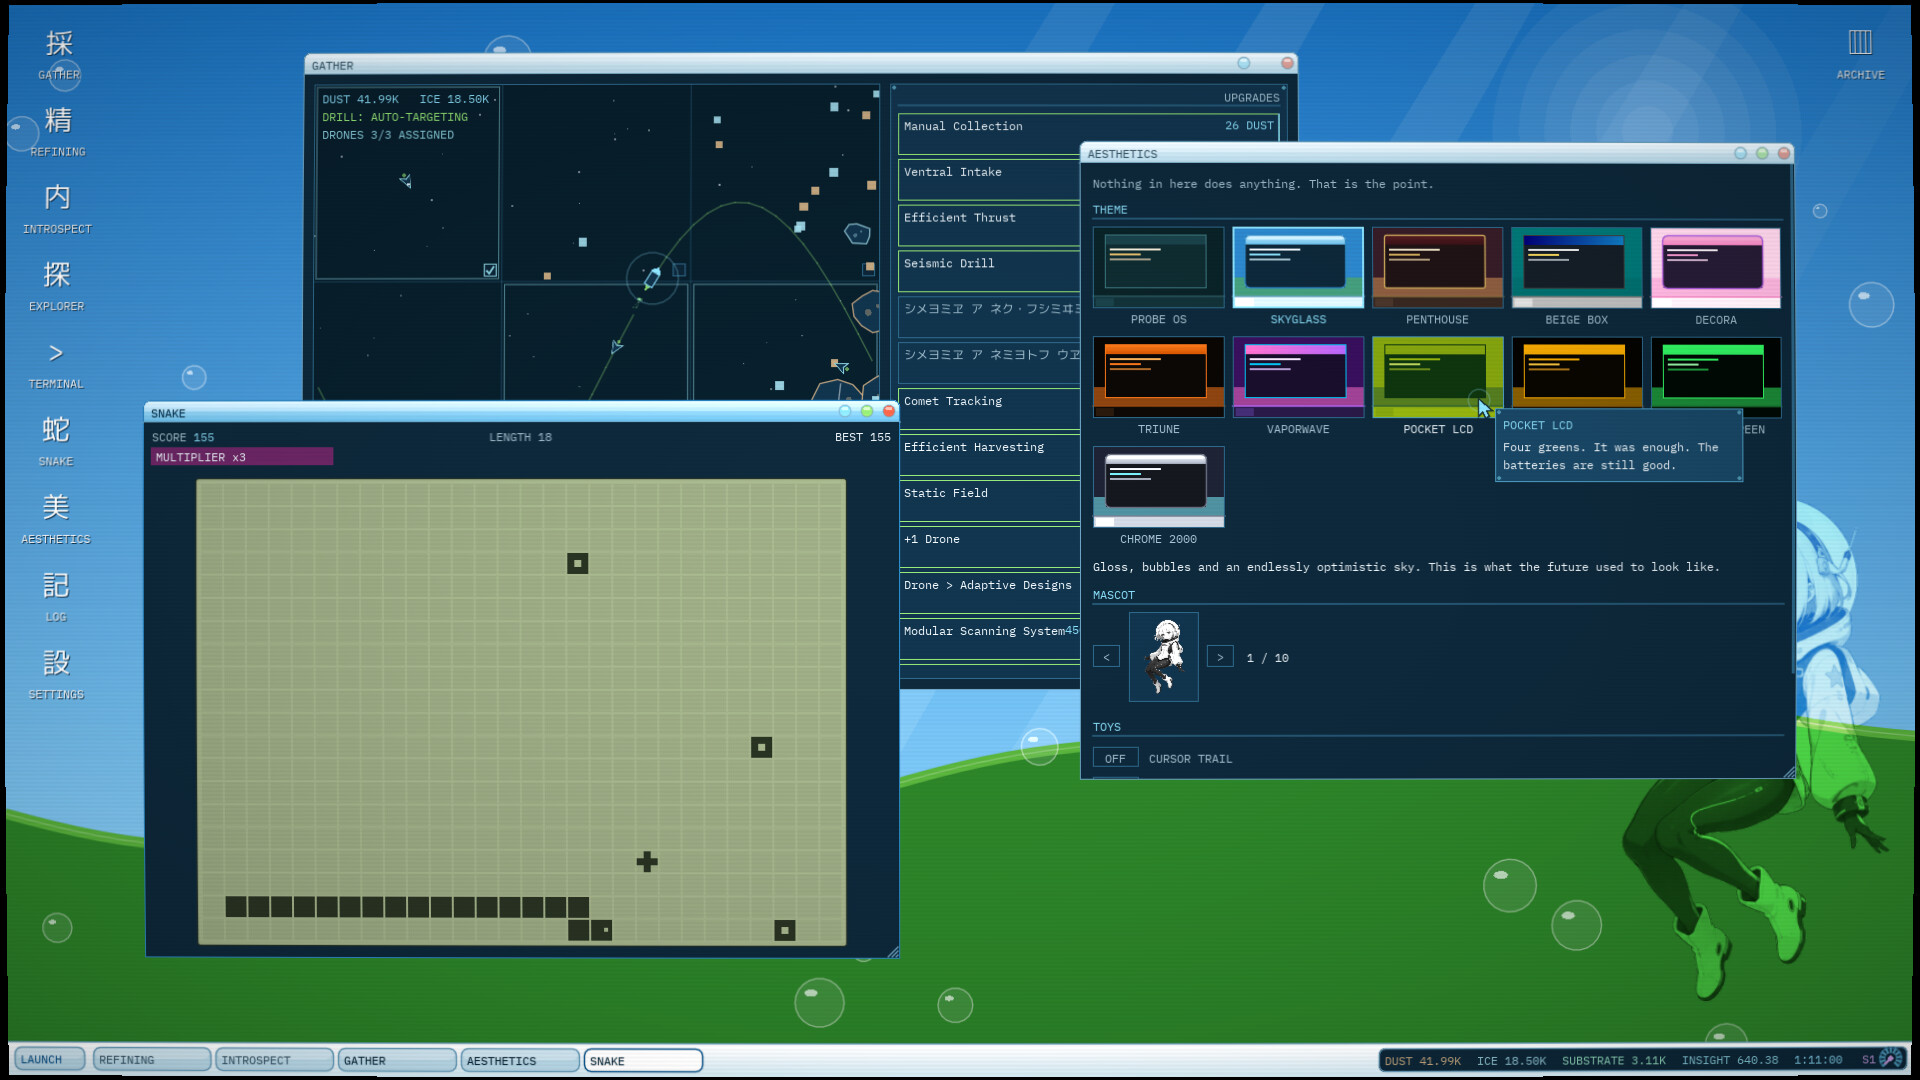
Task: Switch to Gather in taskbar
Action: [397, 1060]
